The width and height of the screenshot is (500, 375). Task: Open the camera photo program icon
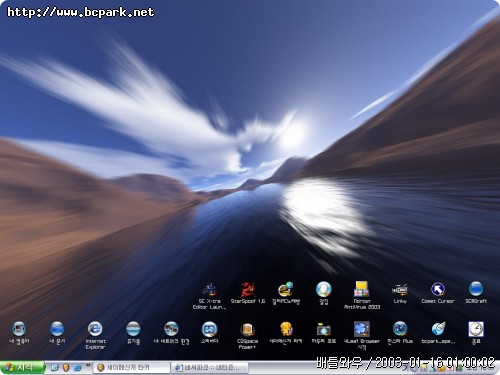[324, 333]
